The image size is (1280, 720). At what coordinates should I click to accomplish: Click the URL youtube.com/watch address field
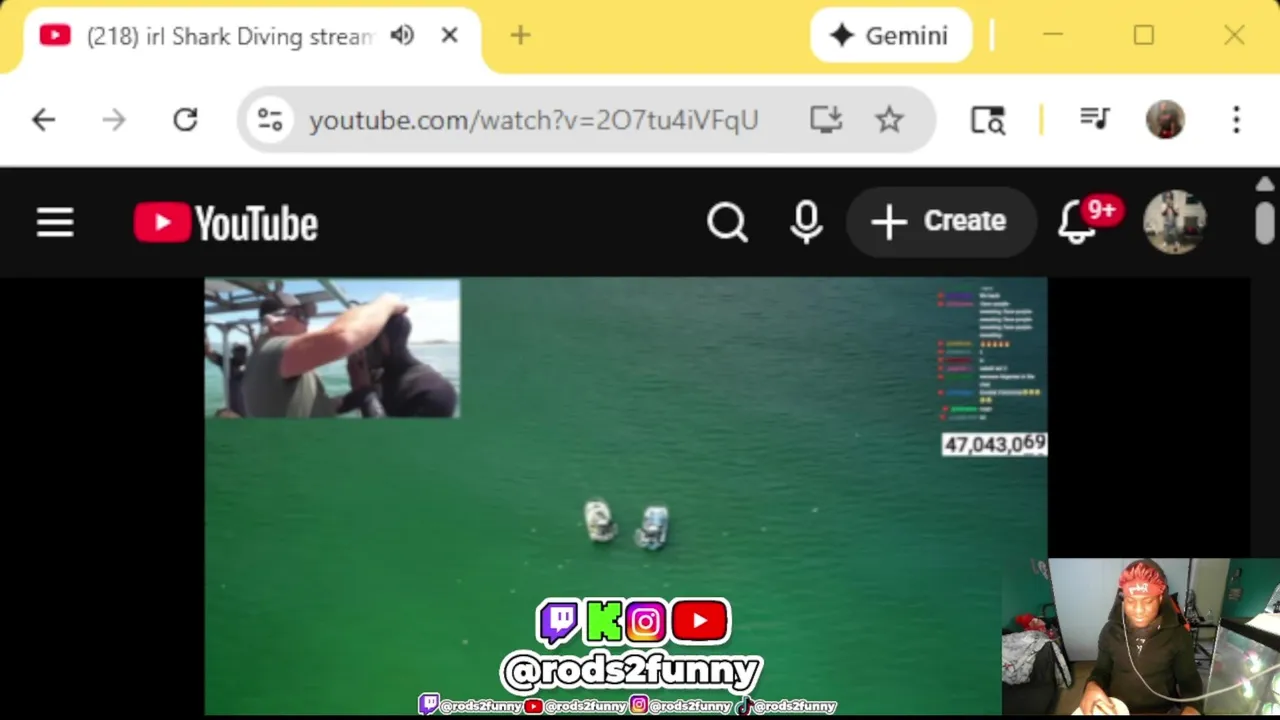click(533, 120)
